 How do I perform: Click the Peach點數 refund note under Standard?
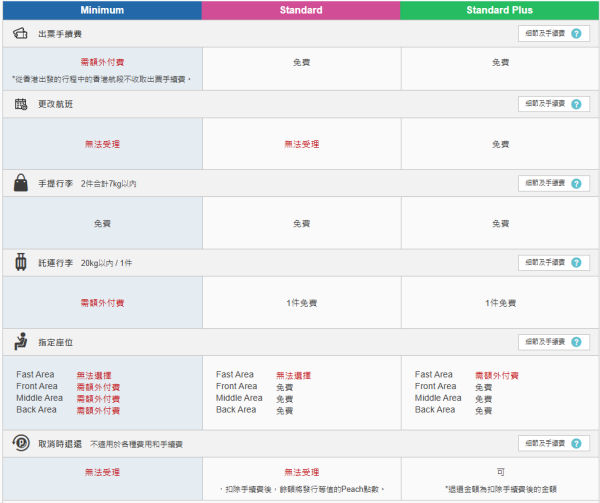click(302, 489)
